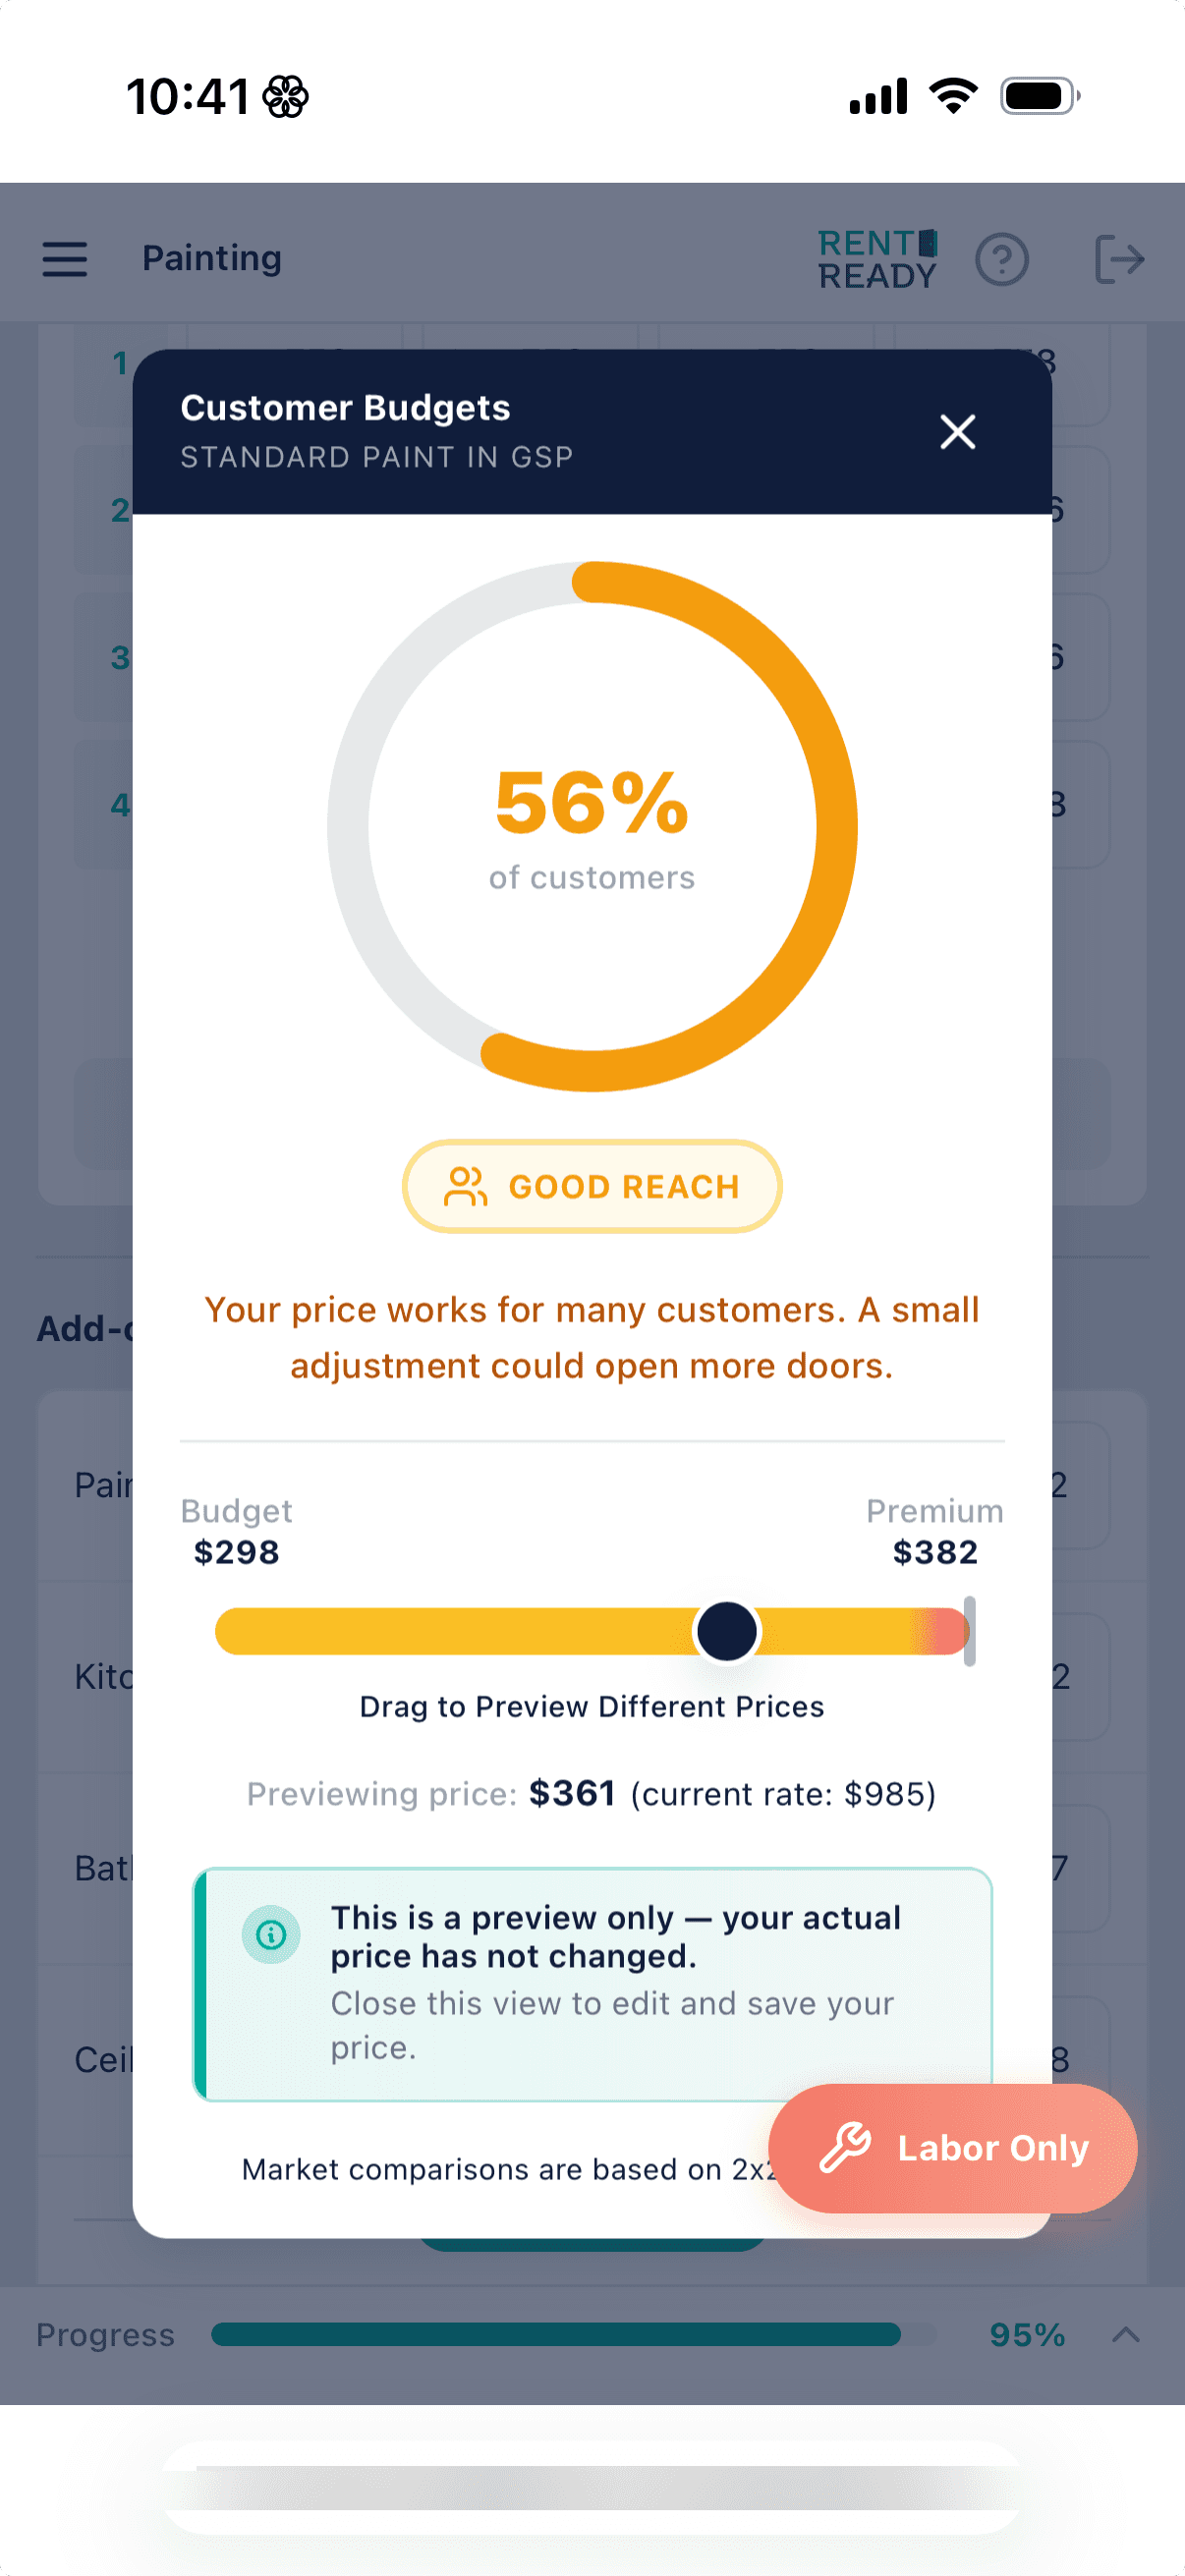Viewport: 1185px width, 2576px height.
Task: Open the hamburger navigation menu
Action: pos(64,259)
